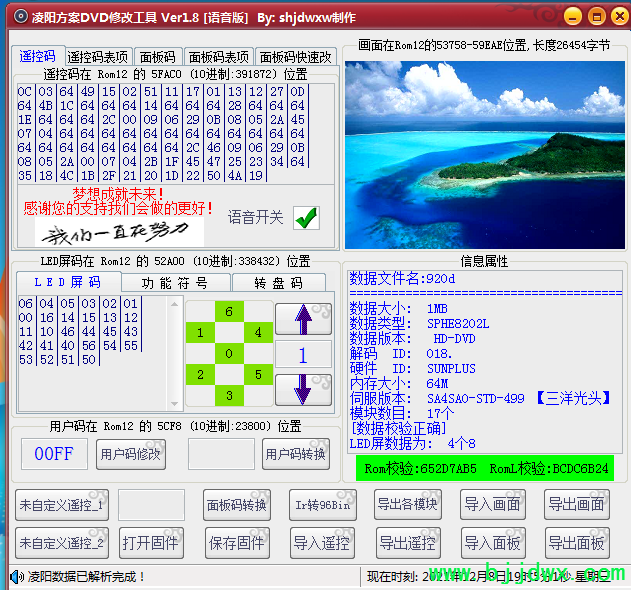
Task: Click the 00FF user code field
Action: coord(54,453)
